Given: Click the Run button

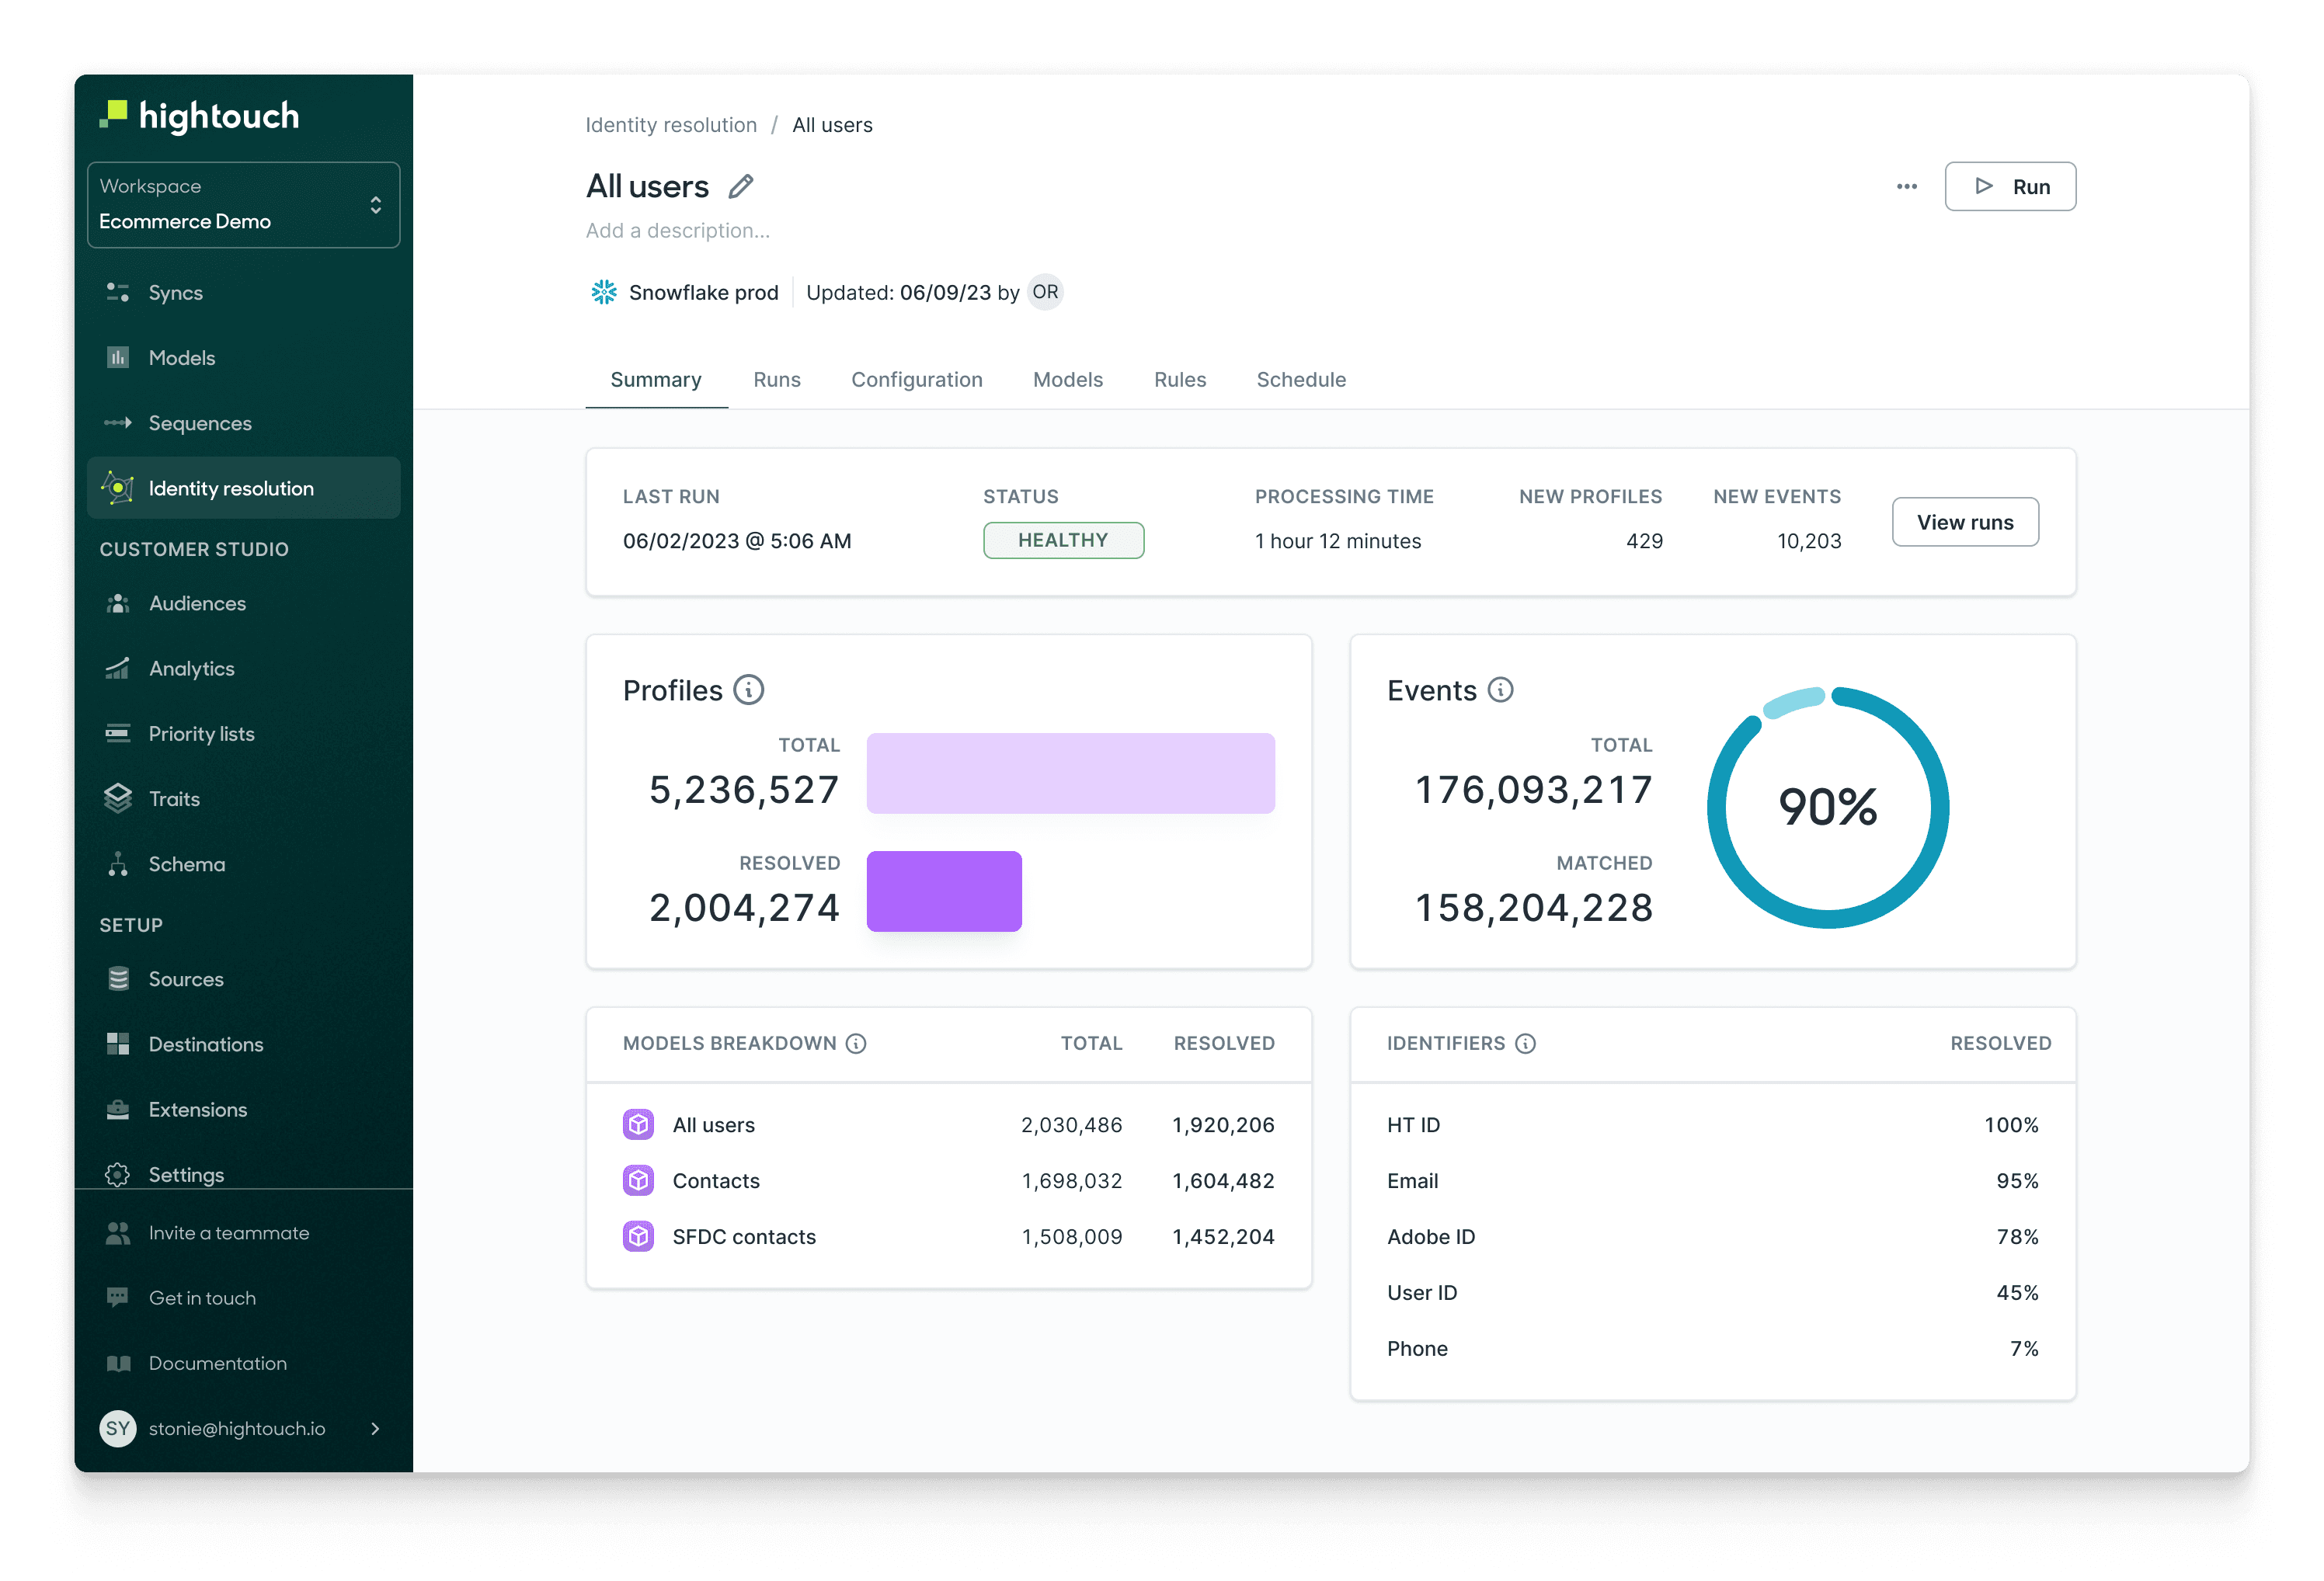Looking at the screenshot, I should tap(2010, 186).
